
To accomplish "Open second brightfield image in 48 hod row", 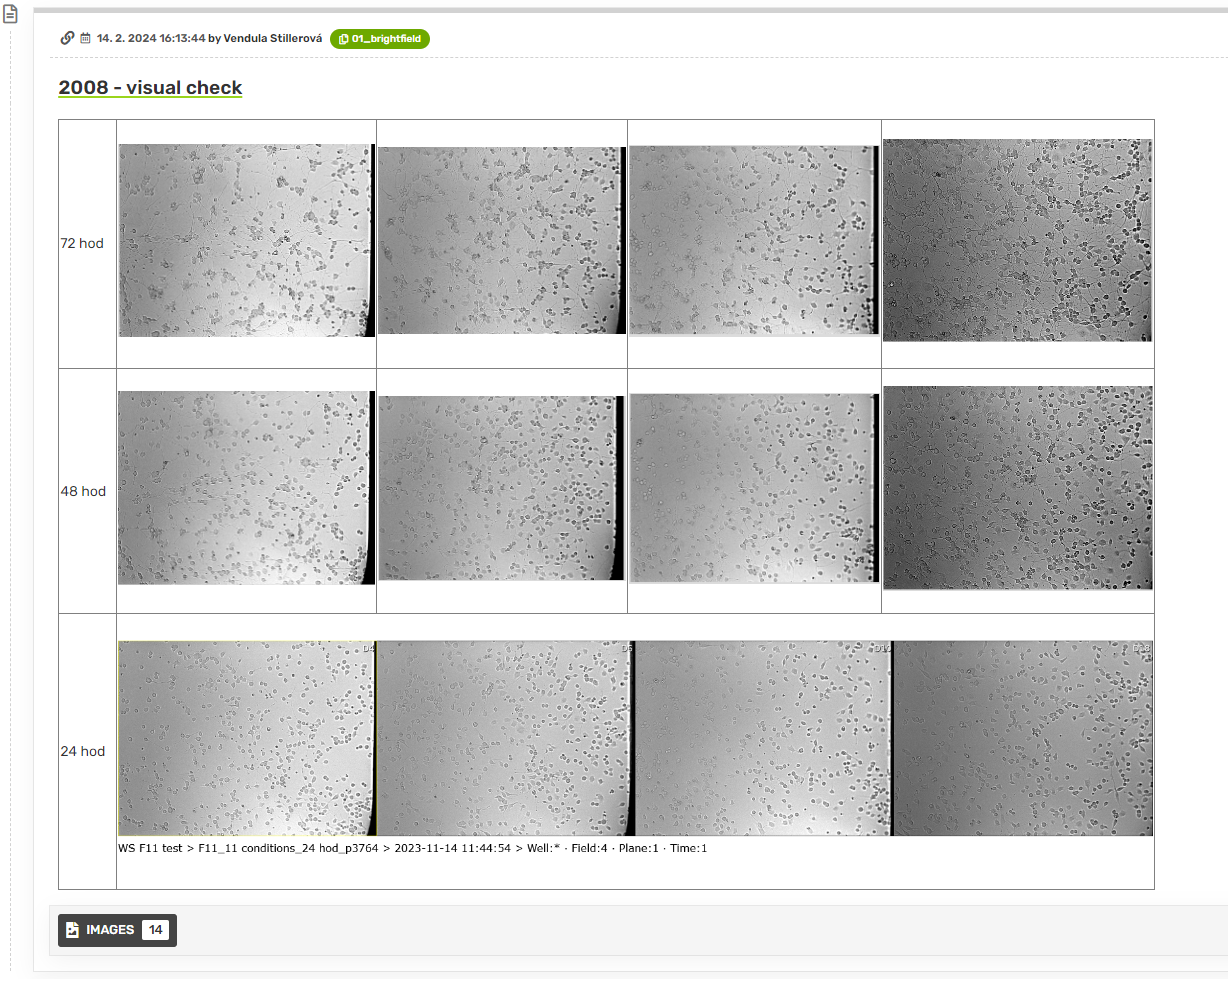I will (x=501, y=487).
